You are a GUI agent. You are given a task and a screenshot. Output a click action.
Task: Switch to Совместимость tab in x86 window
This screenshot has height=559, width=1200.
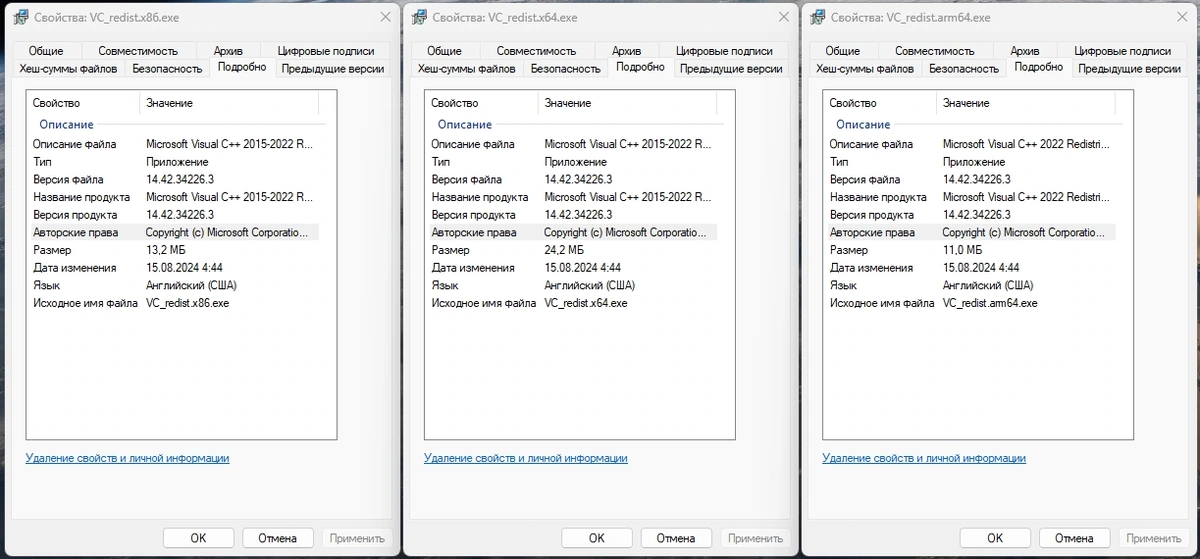click(138, 51)
